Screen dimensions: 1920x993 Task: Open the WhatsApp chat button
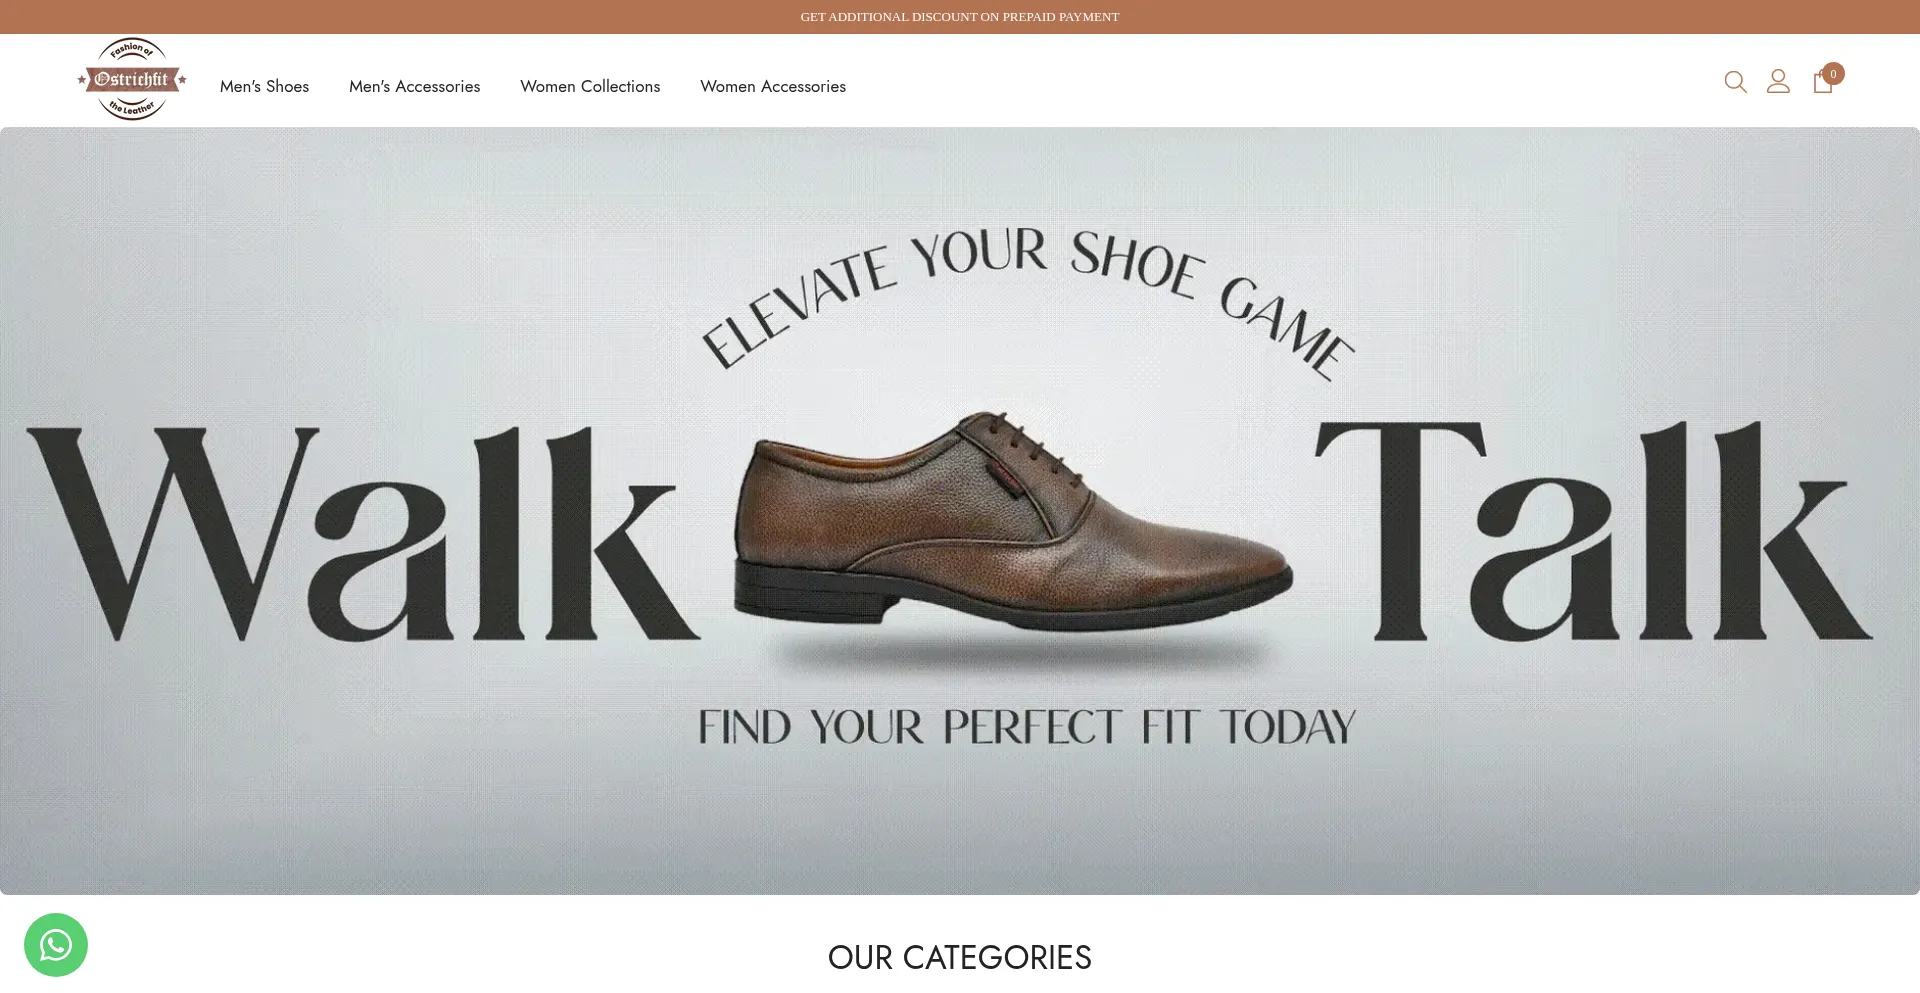click(x=56, y=945)
